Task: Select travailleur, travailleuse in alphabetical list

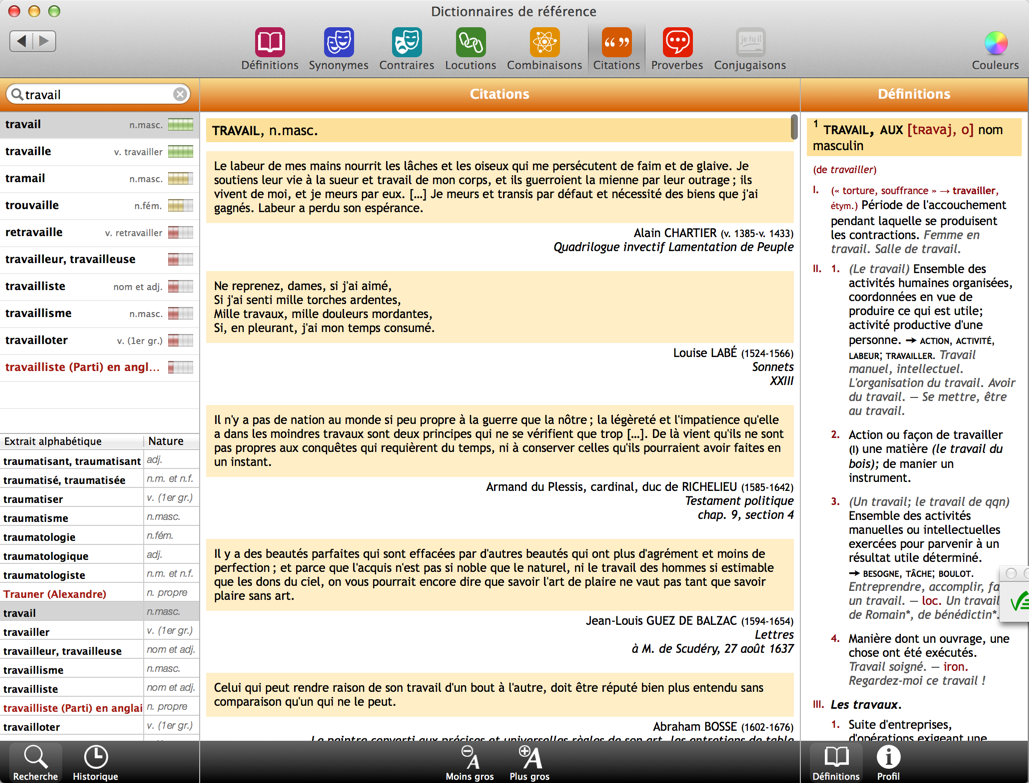Action: (x=99, y=651)
